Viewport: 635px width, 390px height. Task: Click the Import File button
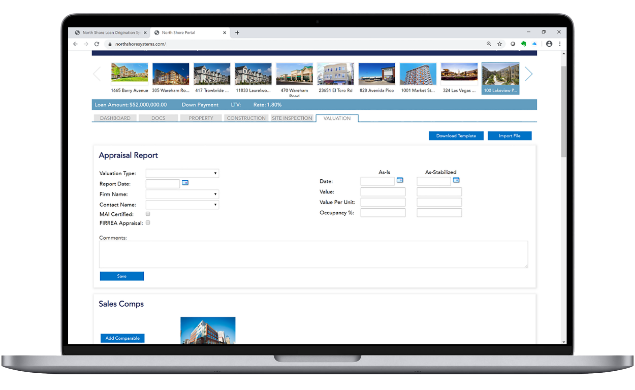pos(509,136)
